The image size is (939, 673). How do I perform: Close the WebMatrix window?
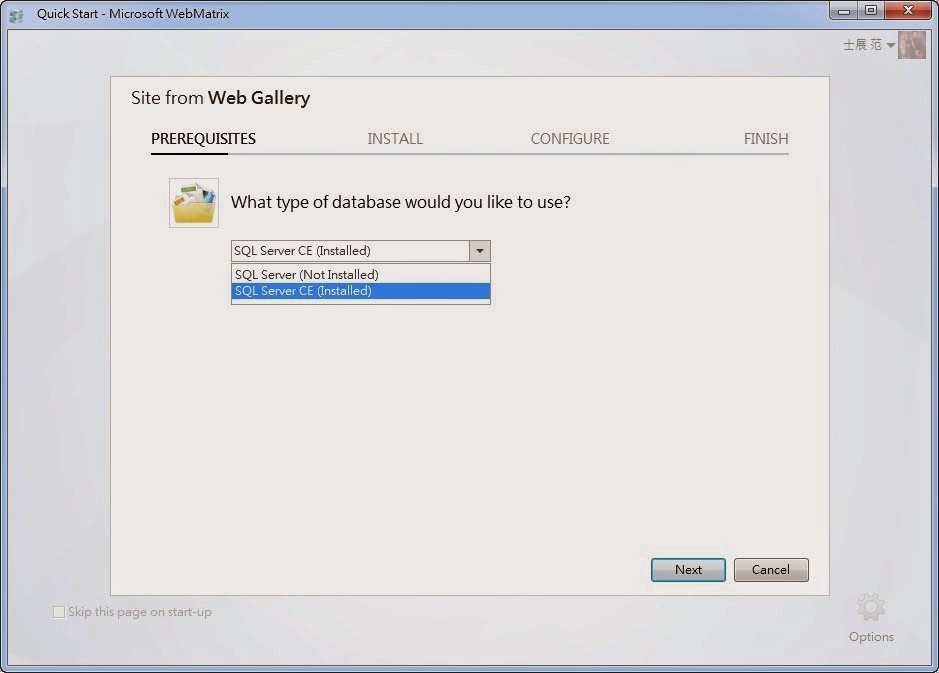point(908,11)
